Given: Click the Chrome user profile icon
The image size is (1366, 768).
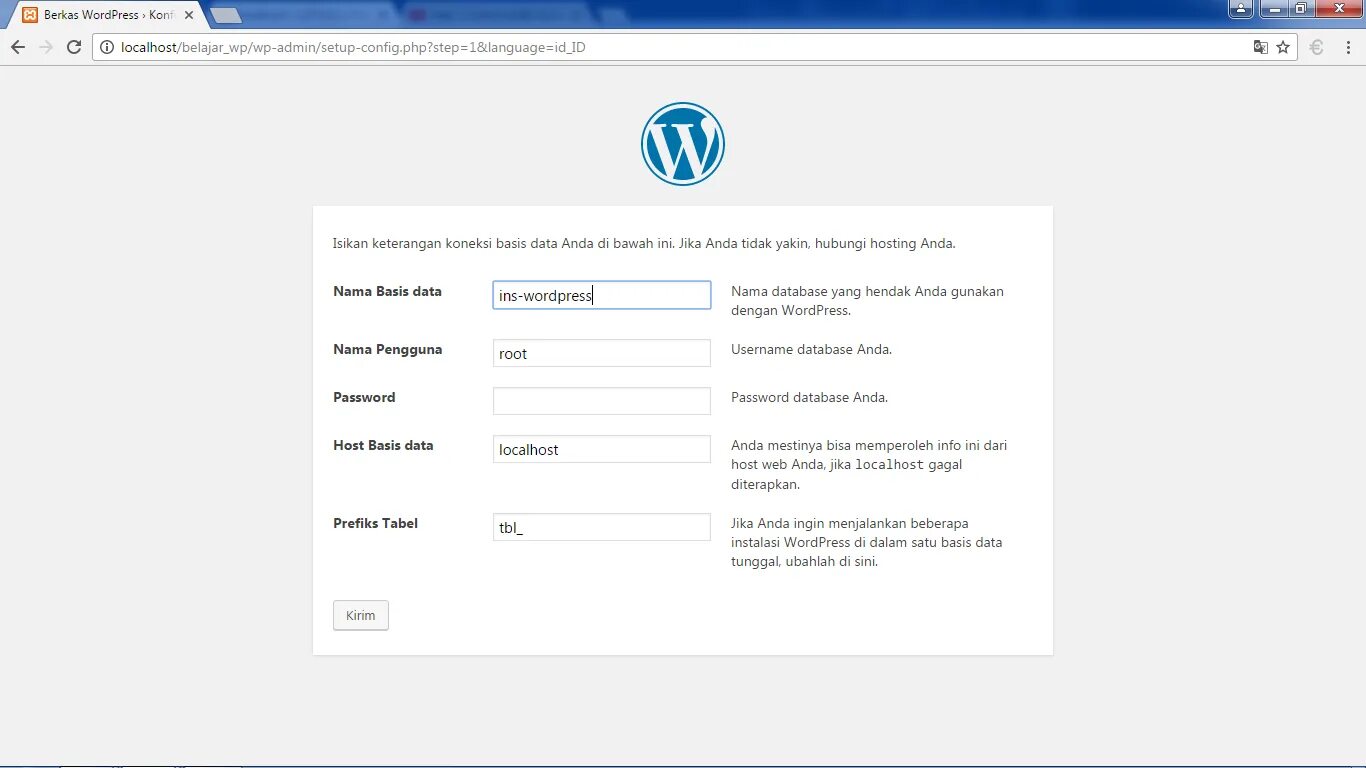Looking at the screenshot, I should click(x=1241, y=9).
